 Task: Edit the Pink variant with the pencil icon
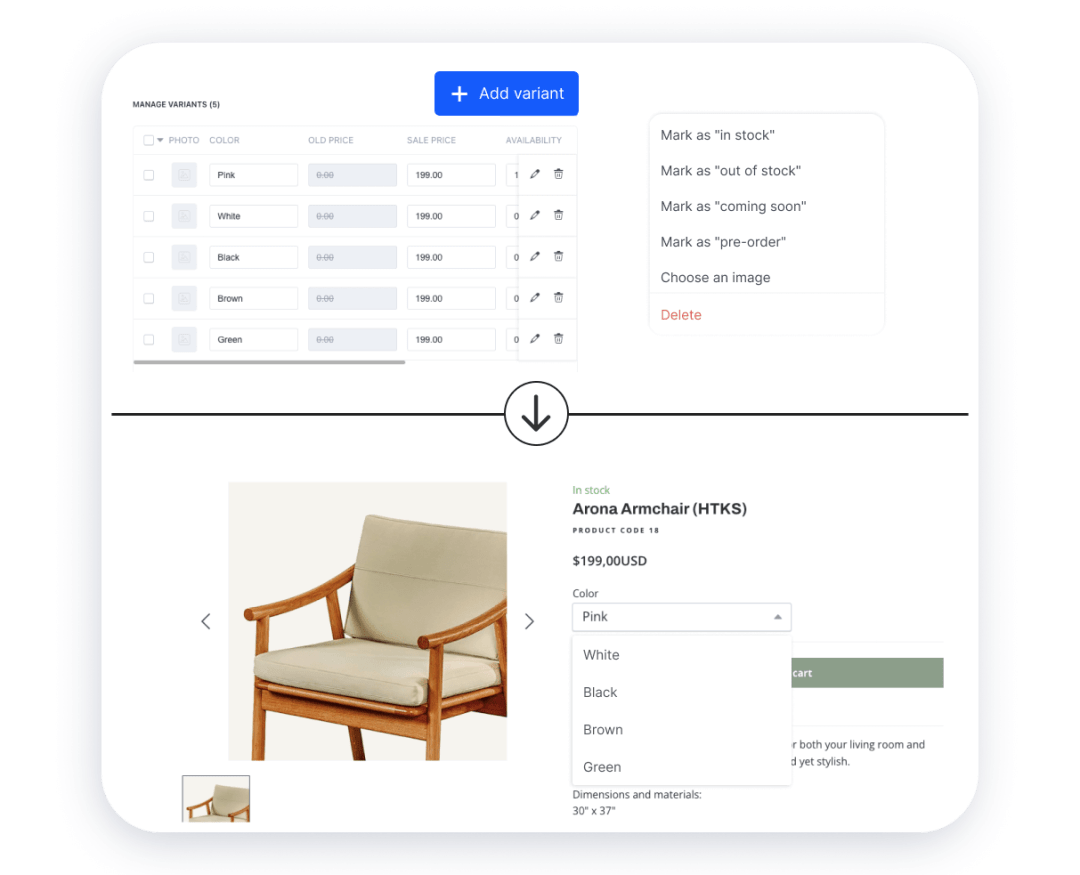point(535,174)
